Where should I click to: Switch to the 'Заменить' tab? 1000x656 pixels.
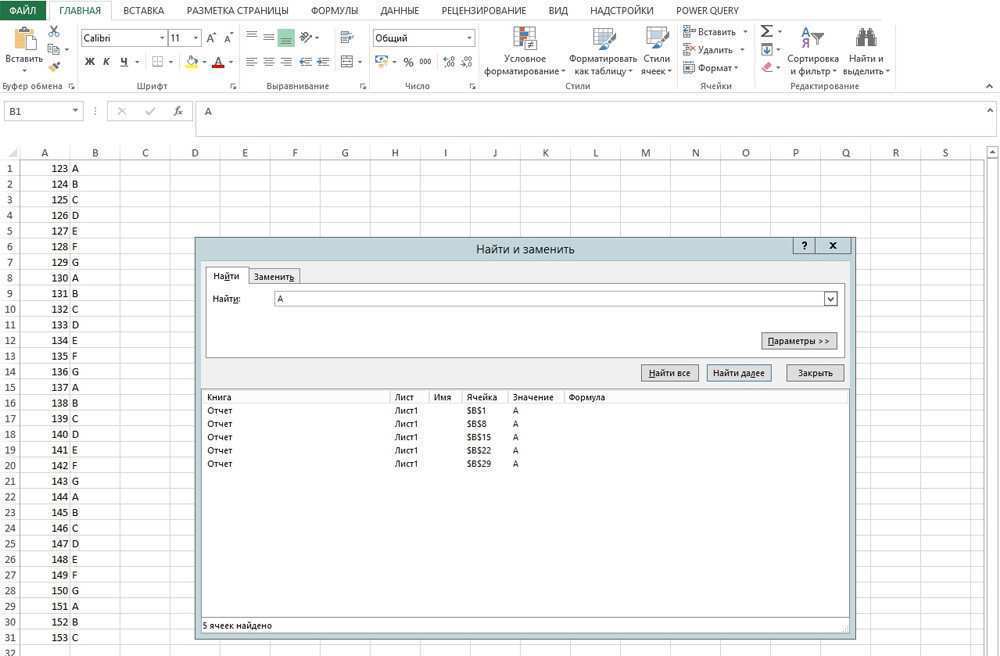tap(273, 276)
